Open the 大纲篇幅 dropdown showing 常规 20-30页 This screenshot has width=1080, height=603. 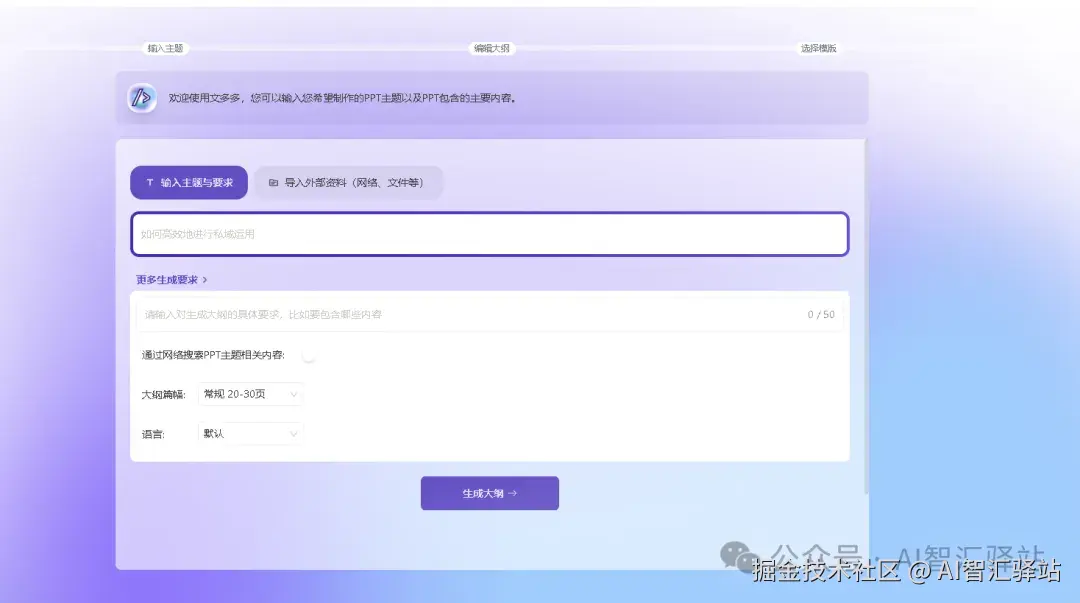pos(248,394)
